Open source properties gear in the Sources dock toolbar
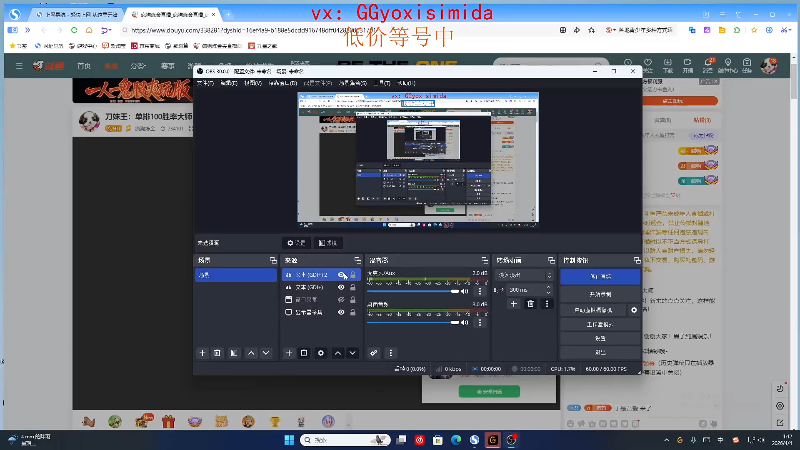The height and width of the screenshot is (450, 800). [320, 353]
